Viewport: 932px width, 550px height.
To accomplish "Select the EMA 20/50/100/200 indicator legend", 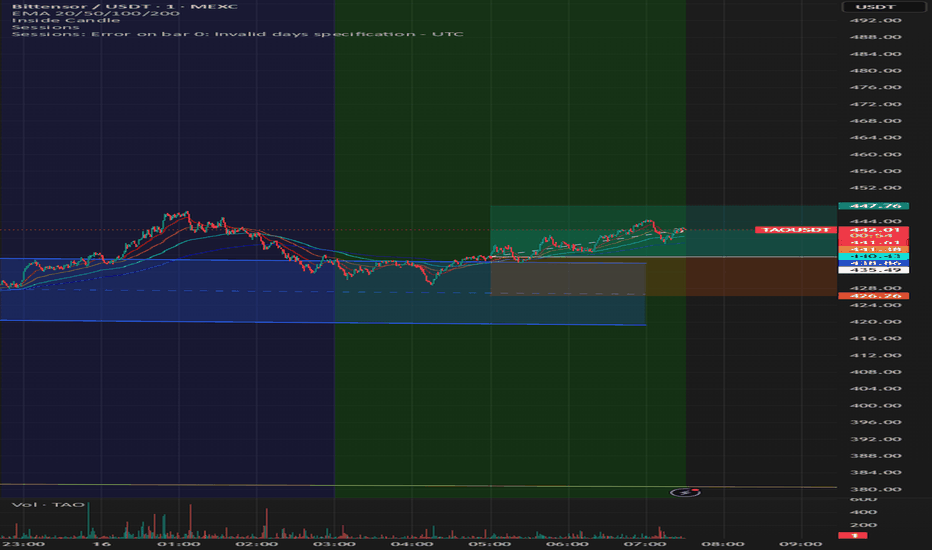I will click(x=96, y=13).
